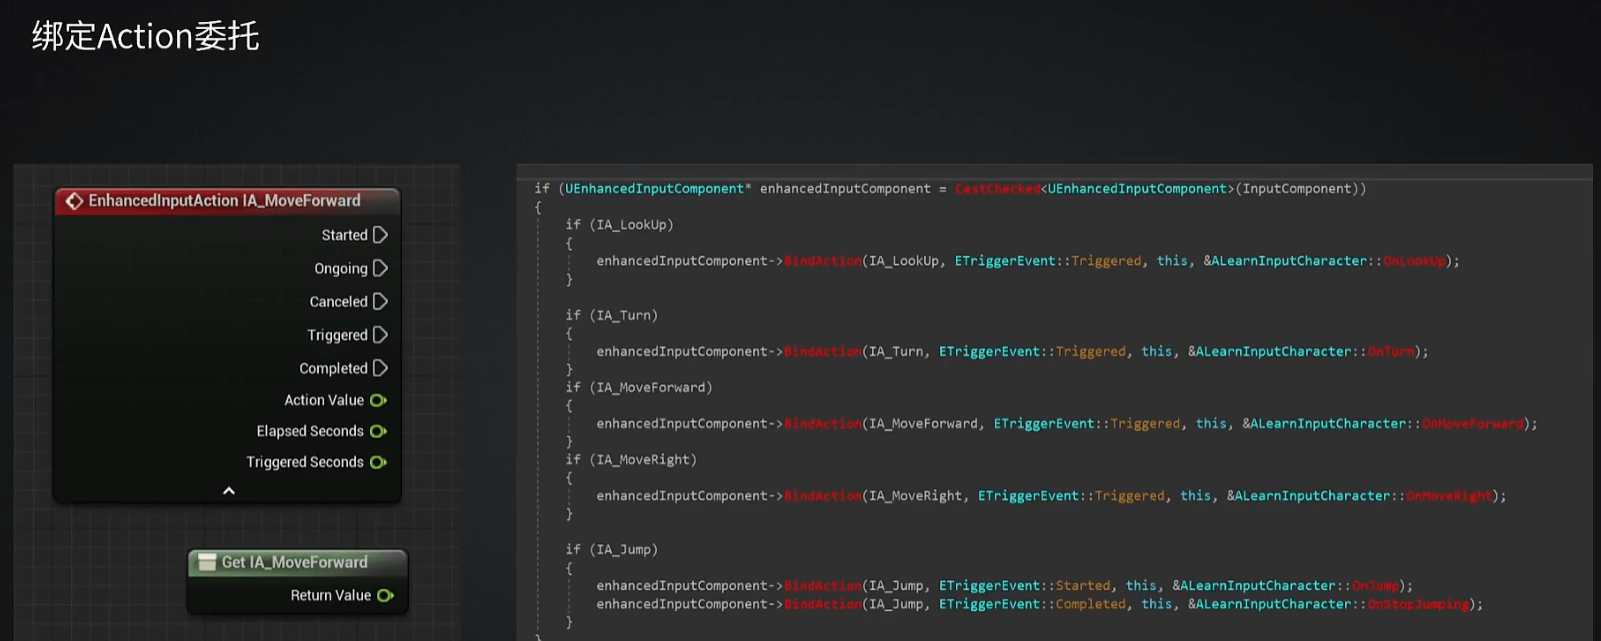The image size is (1601, 641).
Task: Click the Return Value output pin
Action: [x=385, y=595]
